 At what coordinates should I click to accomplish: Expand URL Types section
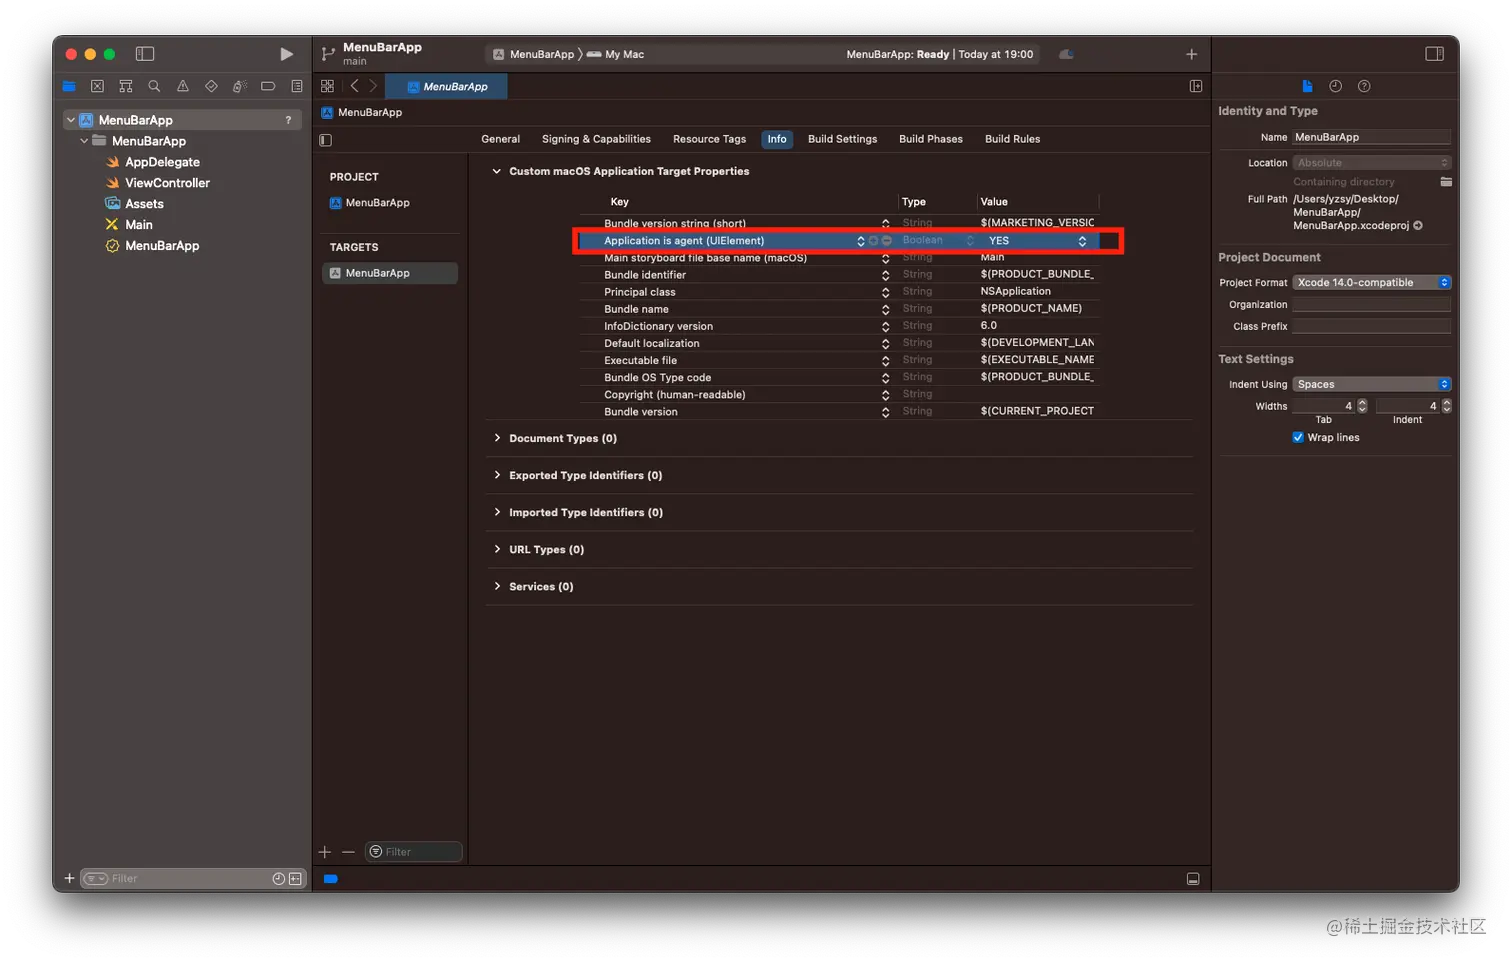click(497, 549)
